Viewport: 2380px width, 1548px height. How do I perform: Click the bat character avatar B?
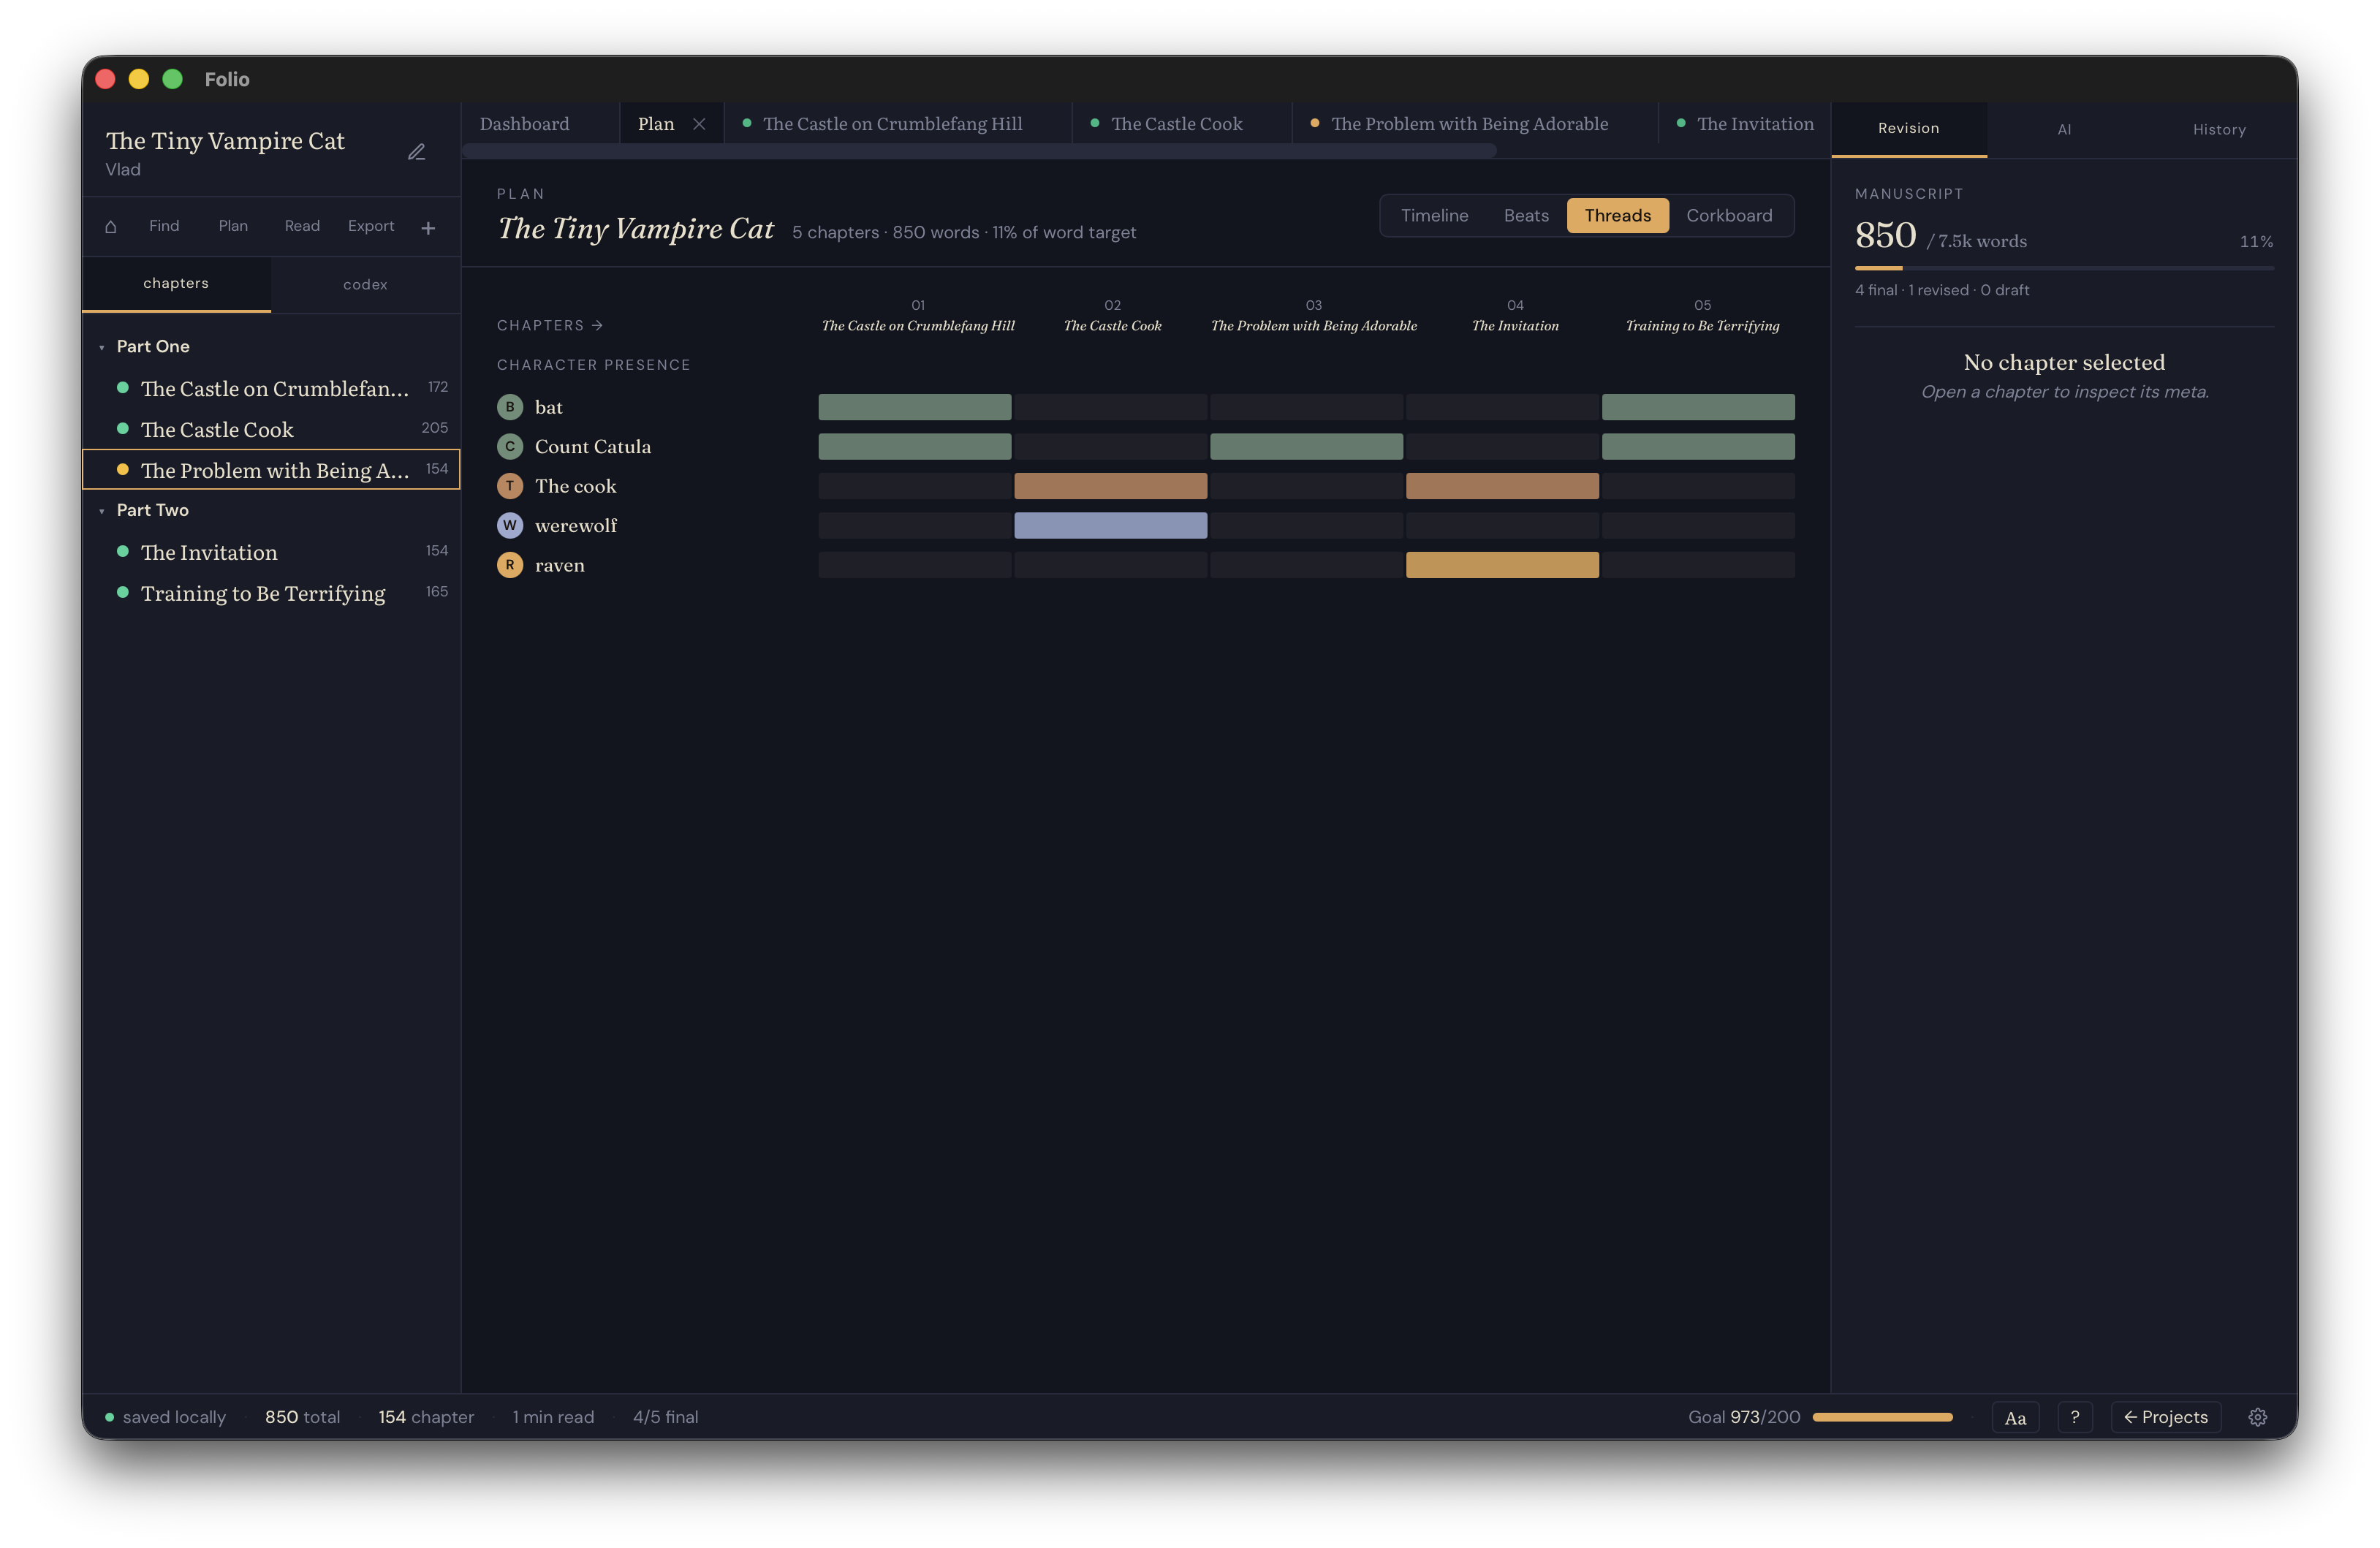coord(510,407)
